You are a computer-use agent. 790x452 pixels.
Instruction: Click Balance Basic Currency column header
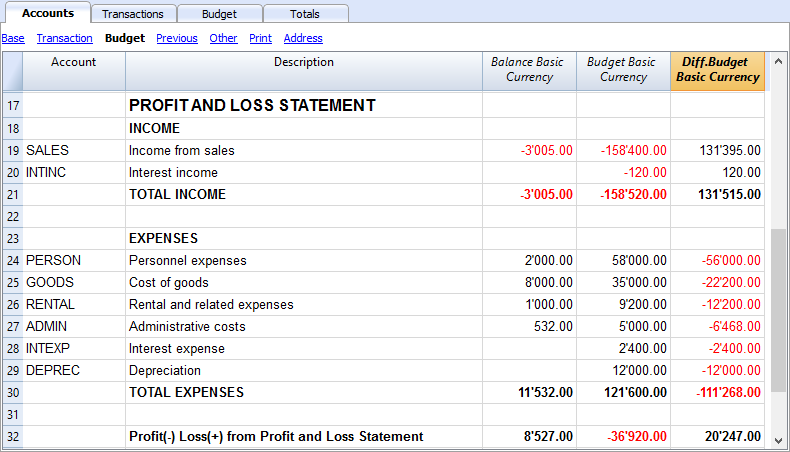[x=529, y=71]
